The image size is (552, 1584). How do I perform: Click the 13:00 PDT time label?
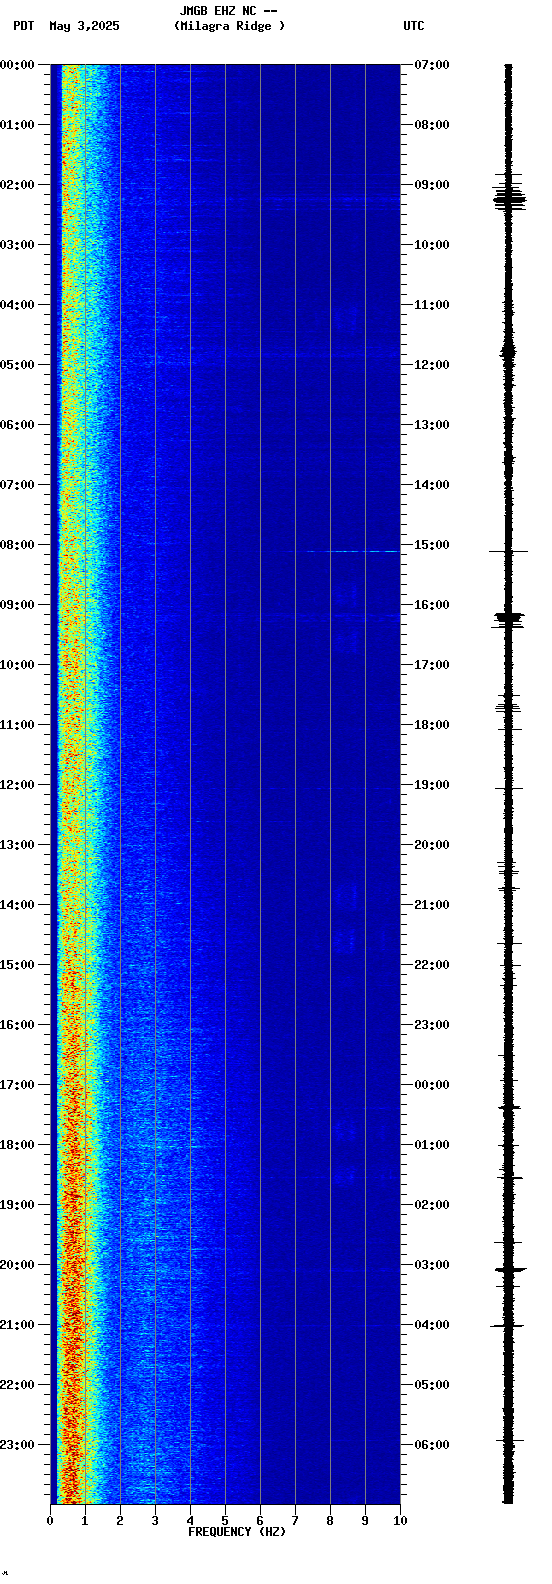coord(18,845)
